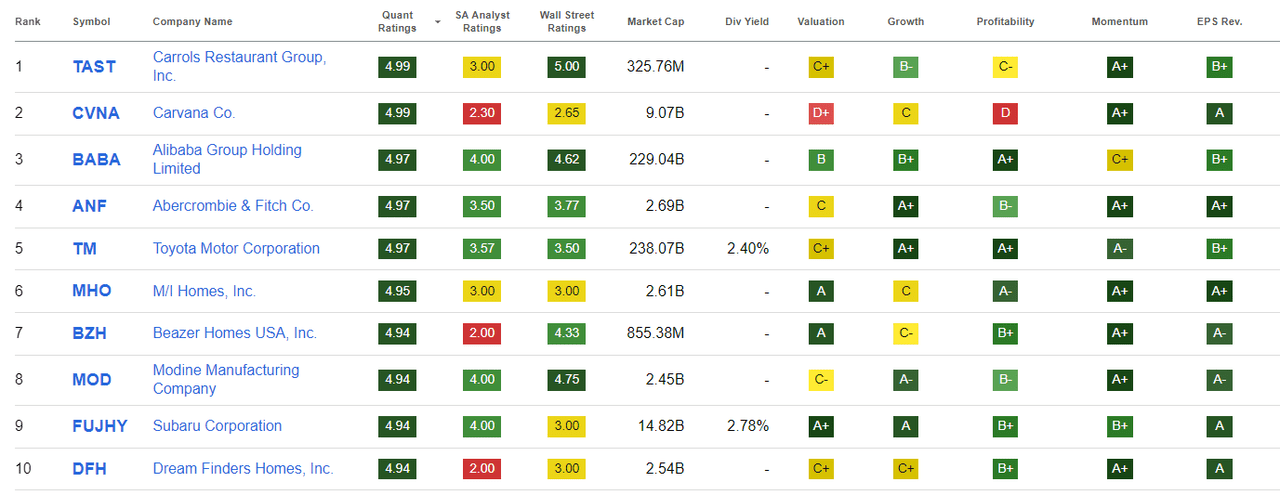Open Dream Finders Homes, Inc. page
Viewport: 1280px width, 495px height.
pyautogui.click(x=243, y=468)
